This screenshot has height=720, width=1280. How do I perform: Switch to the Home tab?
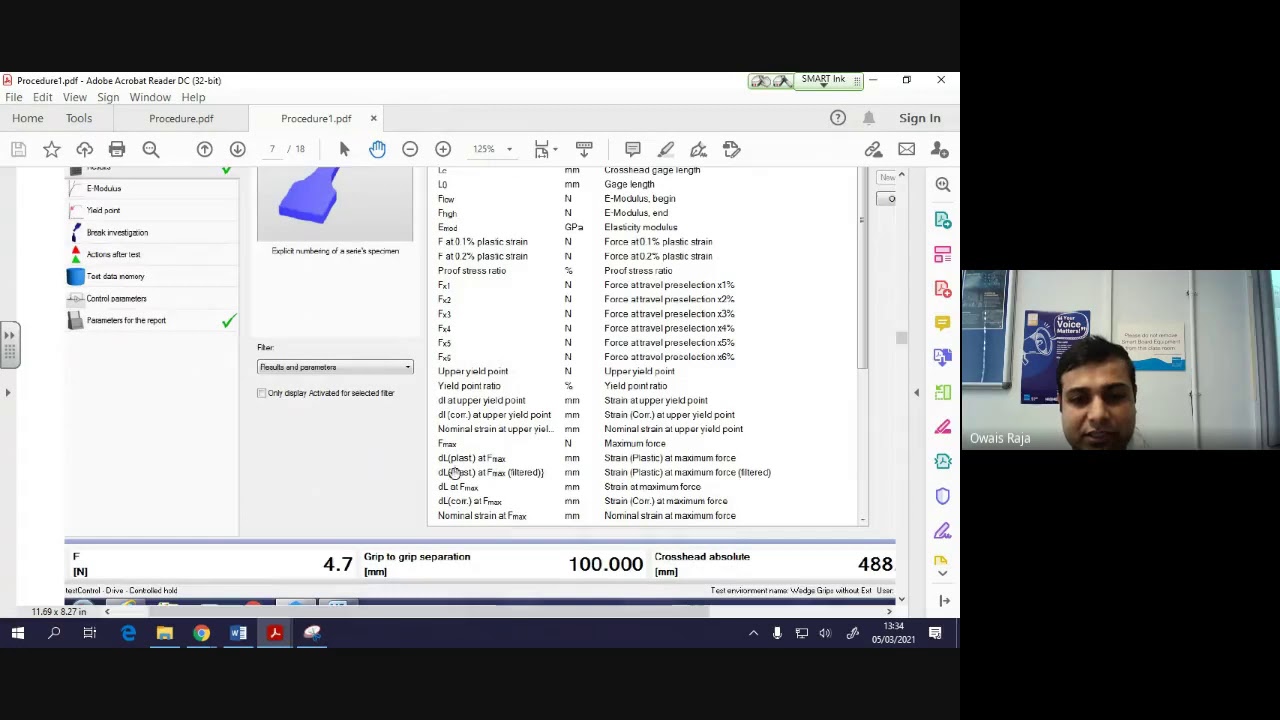(x=28, y=118)
